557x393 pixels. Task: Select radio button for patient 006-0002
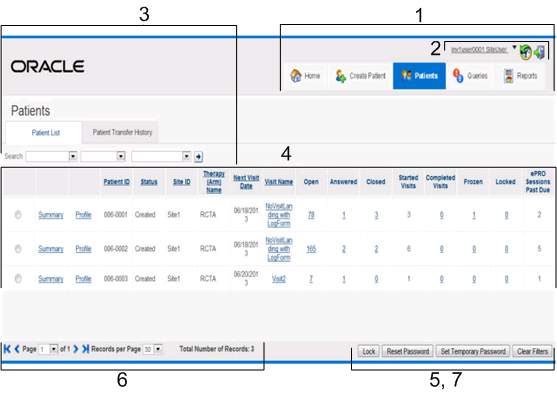[18, 249]
